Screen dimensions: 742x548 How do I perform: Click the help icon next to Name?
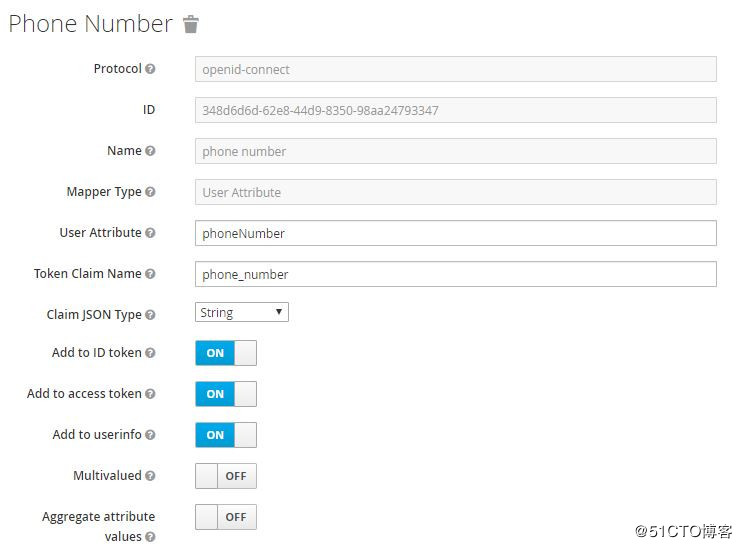tap(150, 151)
